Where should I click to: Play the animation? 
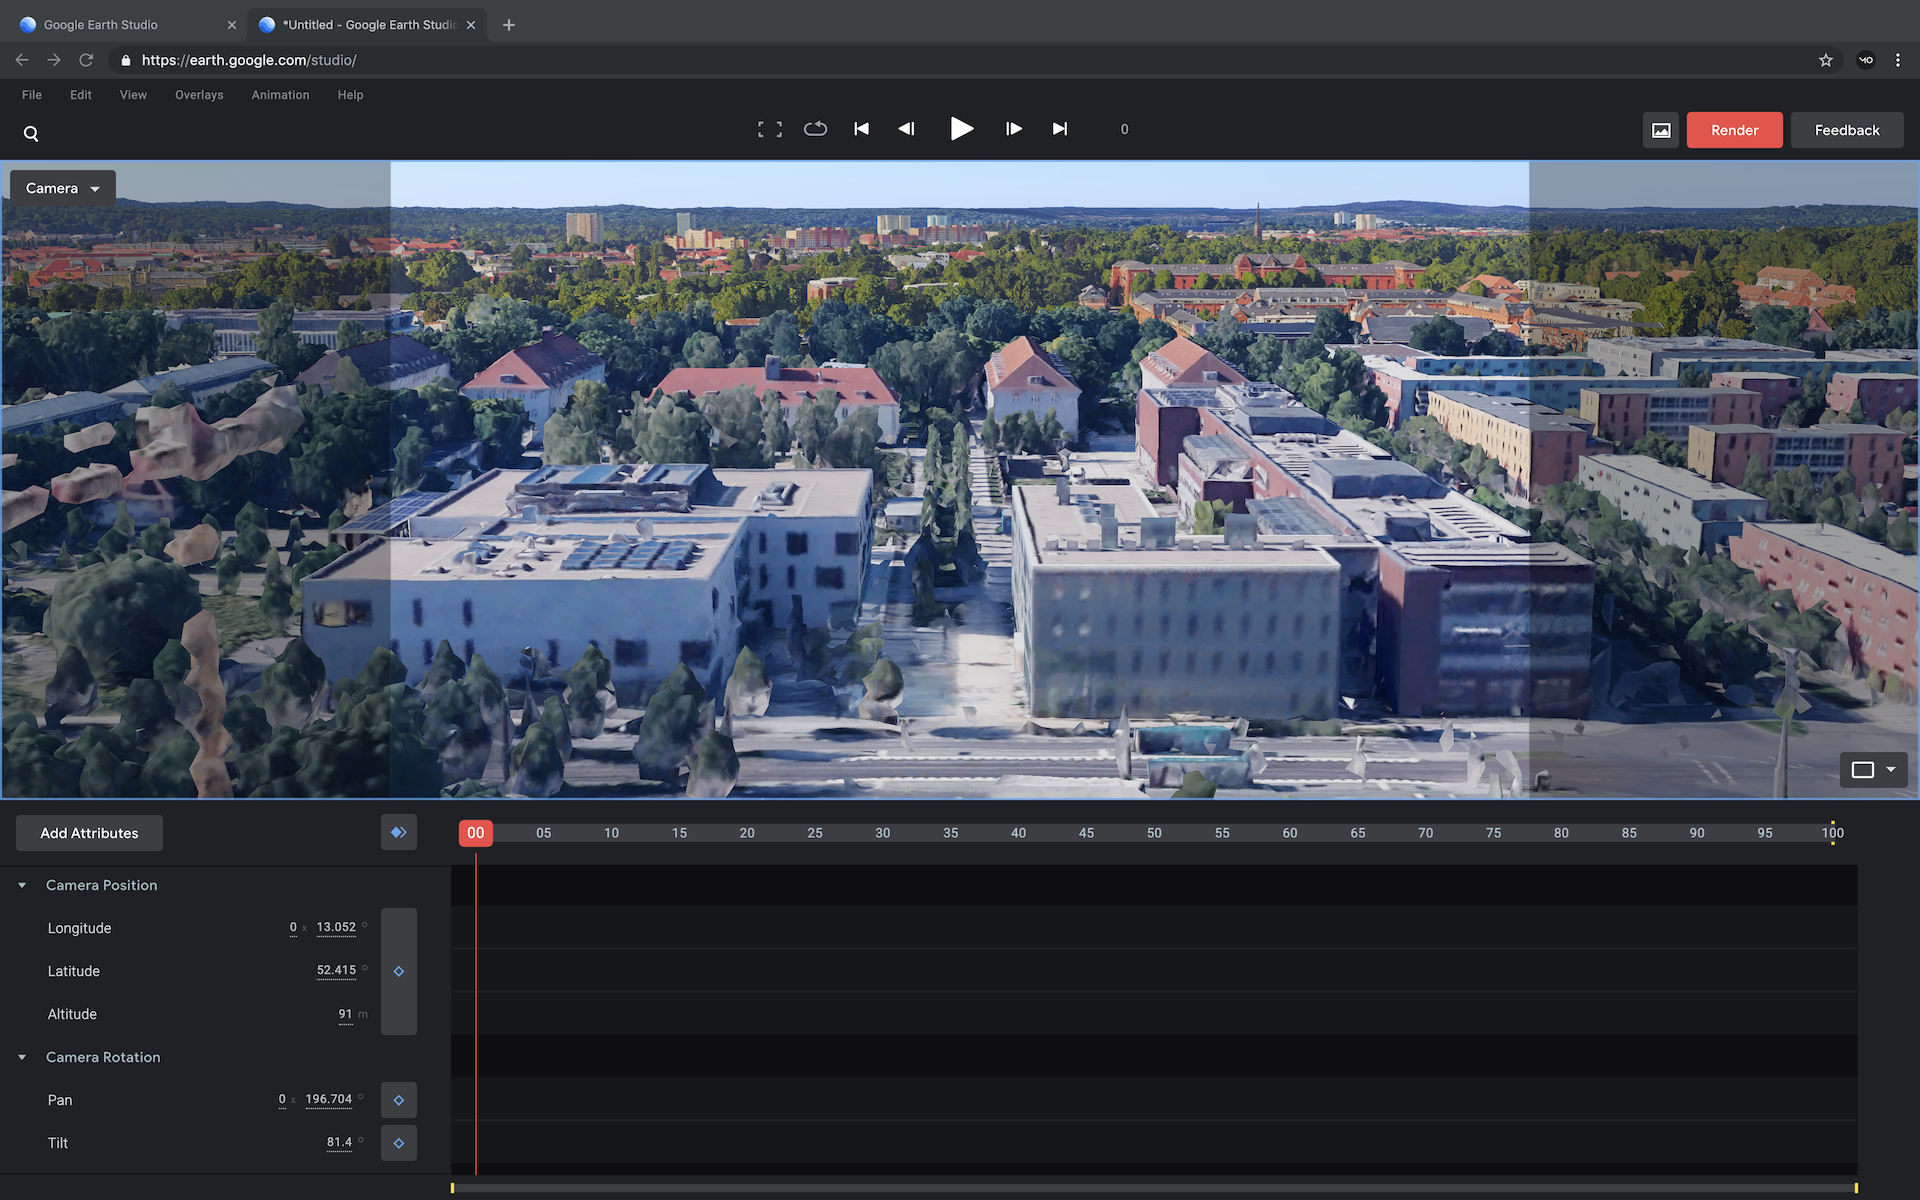click(961, 128)
